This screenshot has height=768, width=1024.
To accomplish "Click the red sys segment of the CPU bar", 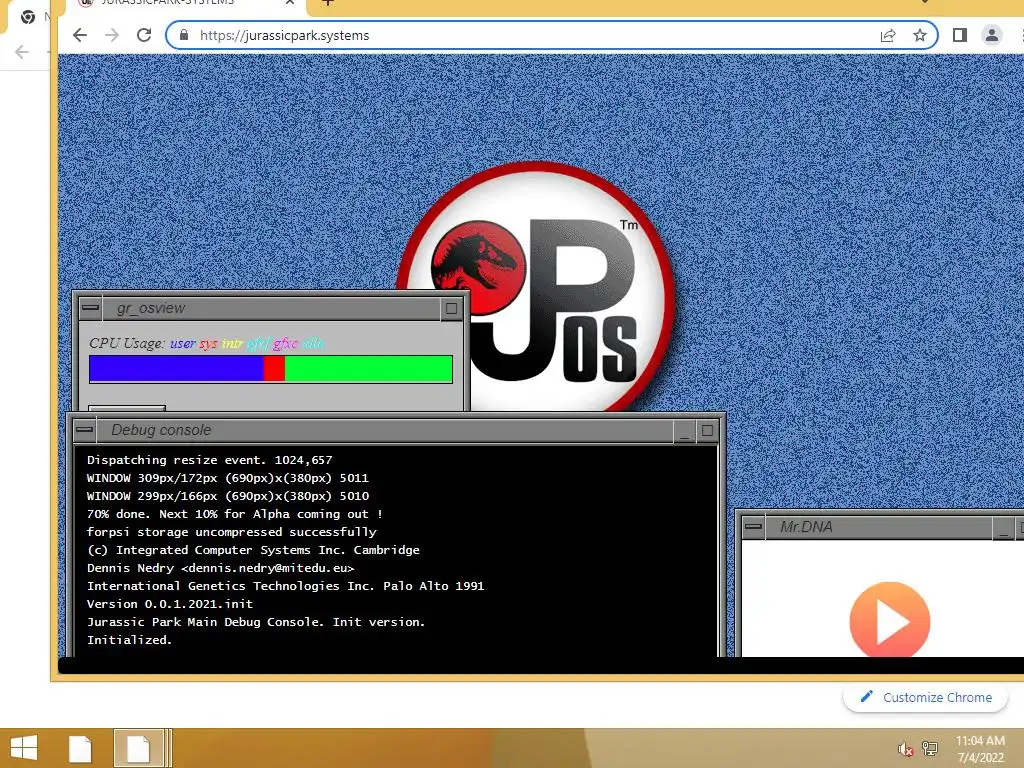I will click(274, 369).
